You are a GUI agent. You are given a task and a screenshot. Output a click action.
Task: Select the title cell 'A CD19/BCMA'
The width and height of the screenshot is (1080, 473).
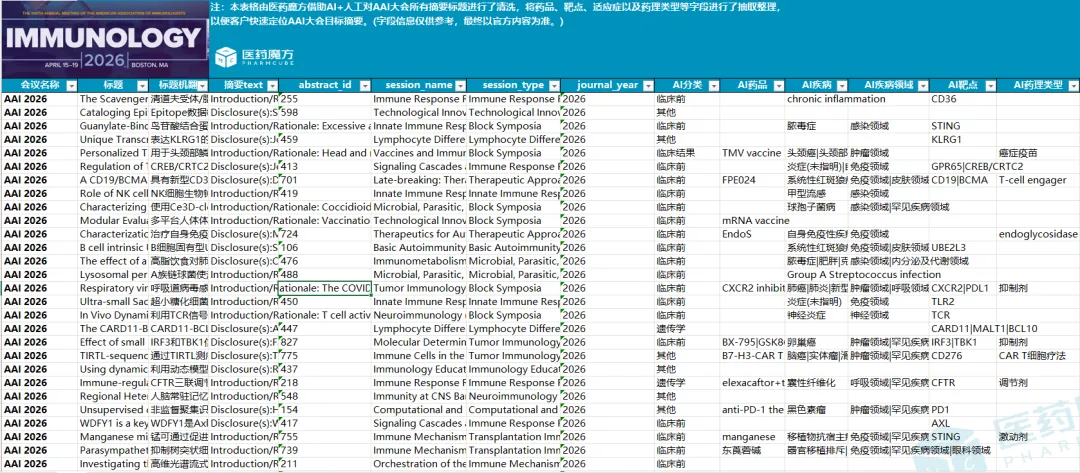coord(113,180)
